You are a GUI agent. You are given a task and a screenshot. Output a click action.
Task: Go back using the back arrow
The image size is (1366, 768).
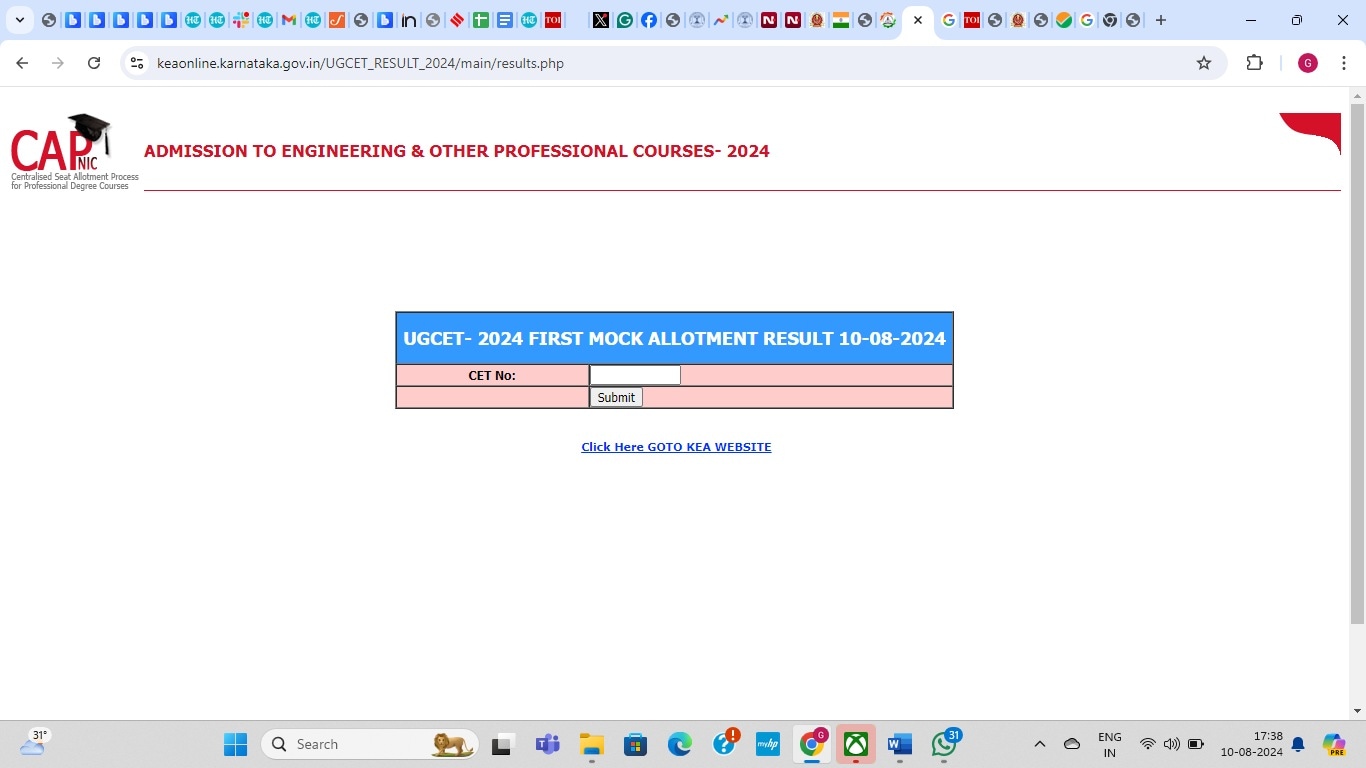point(22,63)
